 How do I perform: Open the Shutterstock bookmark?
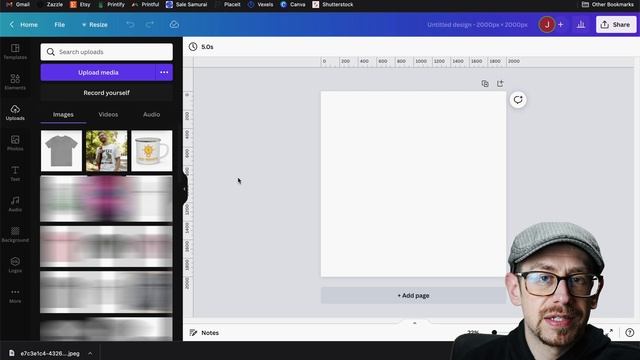pos(333,4)
